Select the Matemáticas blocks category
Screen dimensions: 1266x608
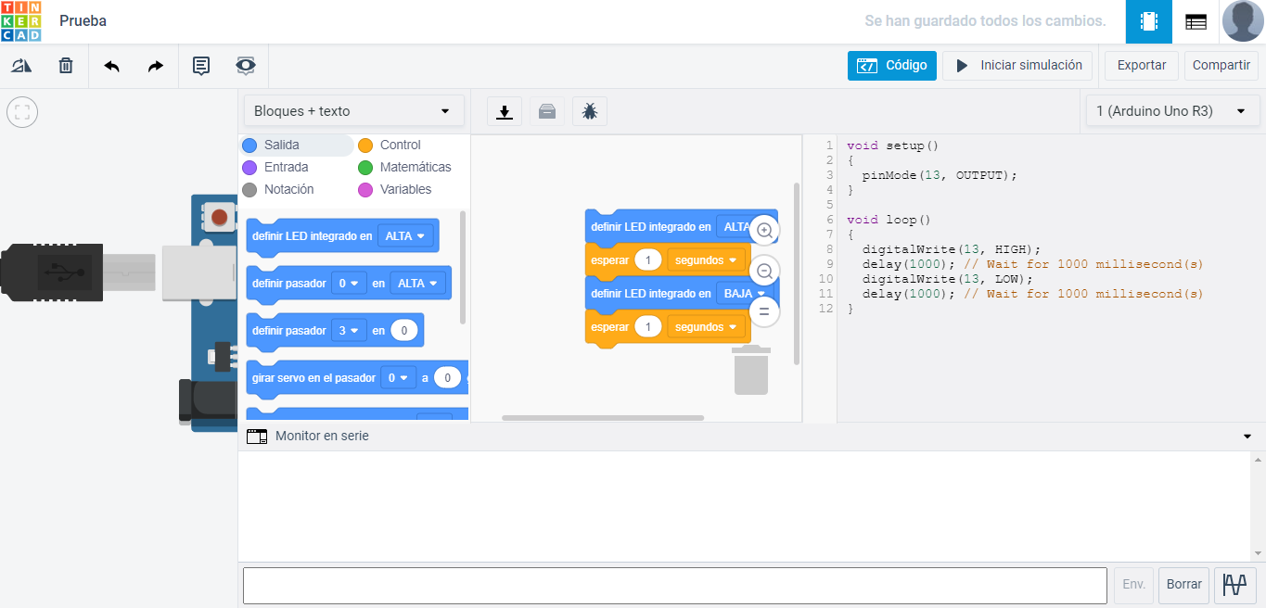[x=415, y=167]
